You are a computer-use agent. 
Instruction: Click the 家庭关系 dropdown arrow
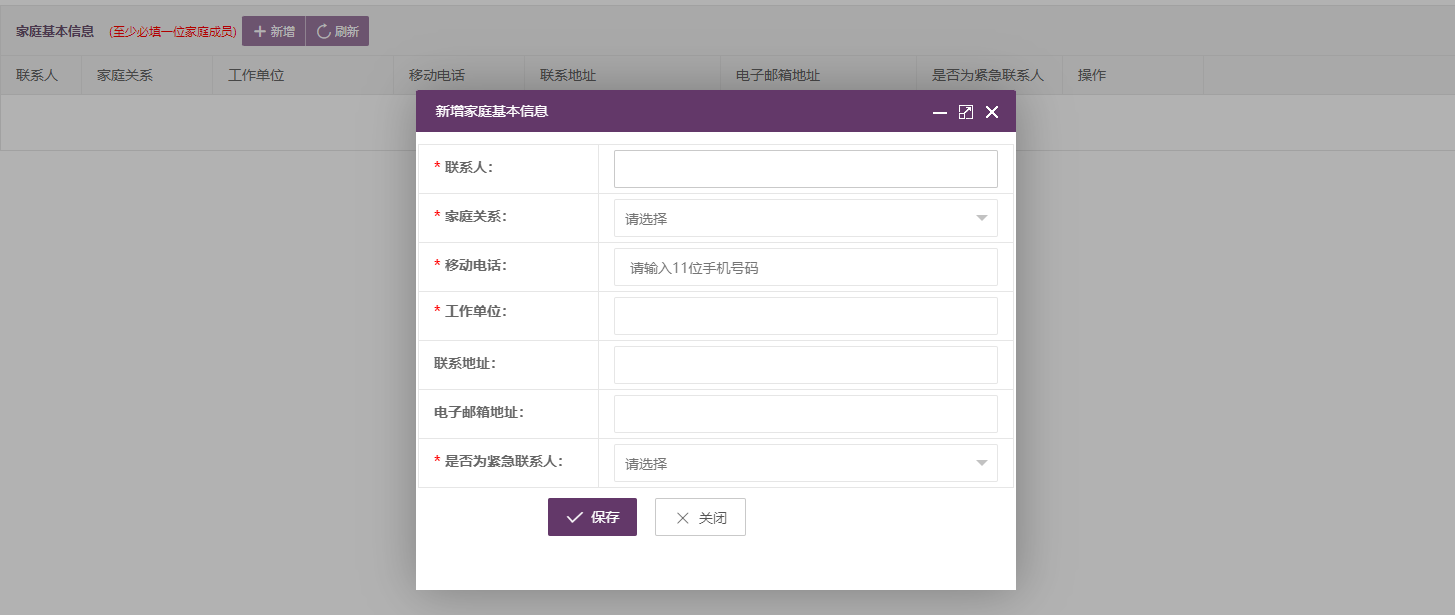[981, 218]
